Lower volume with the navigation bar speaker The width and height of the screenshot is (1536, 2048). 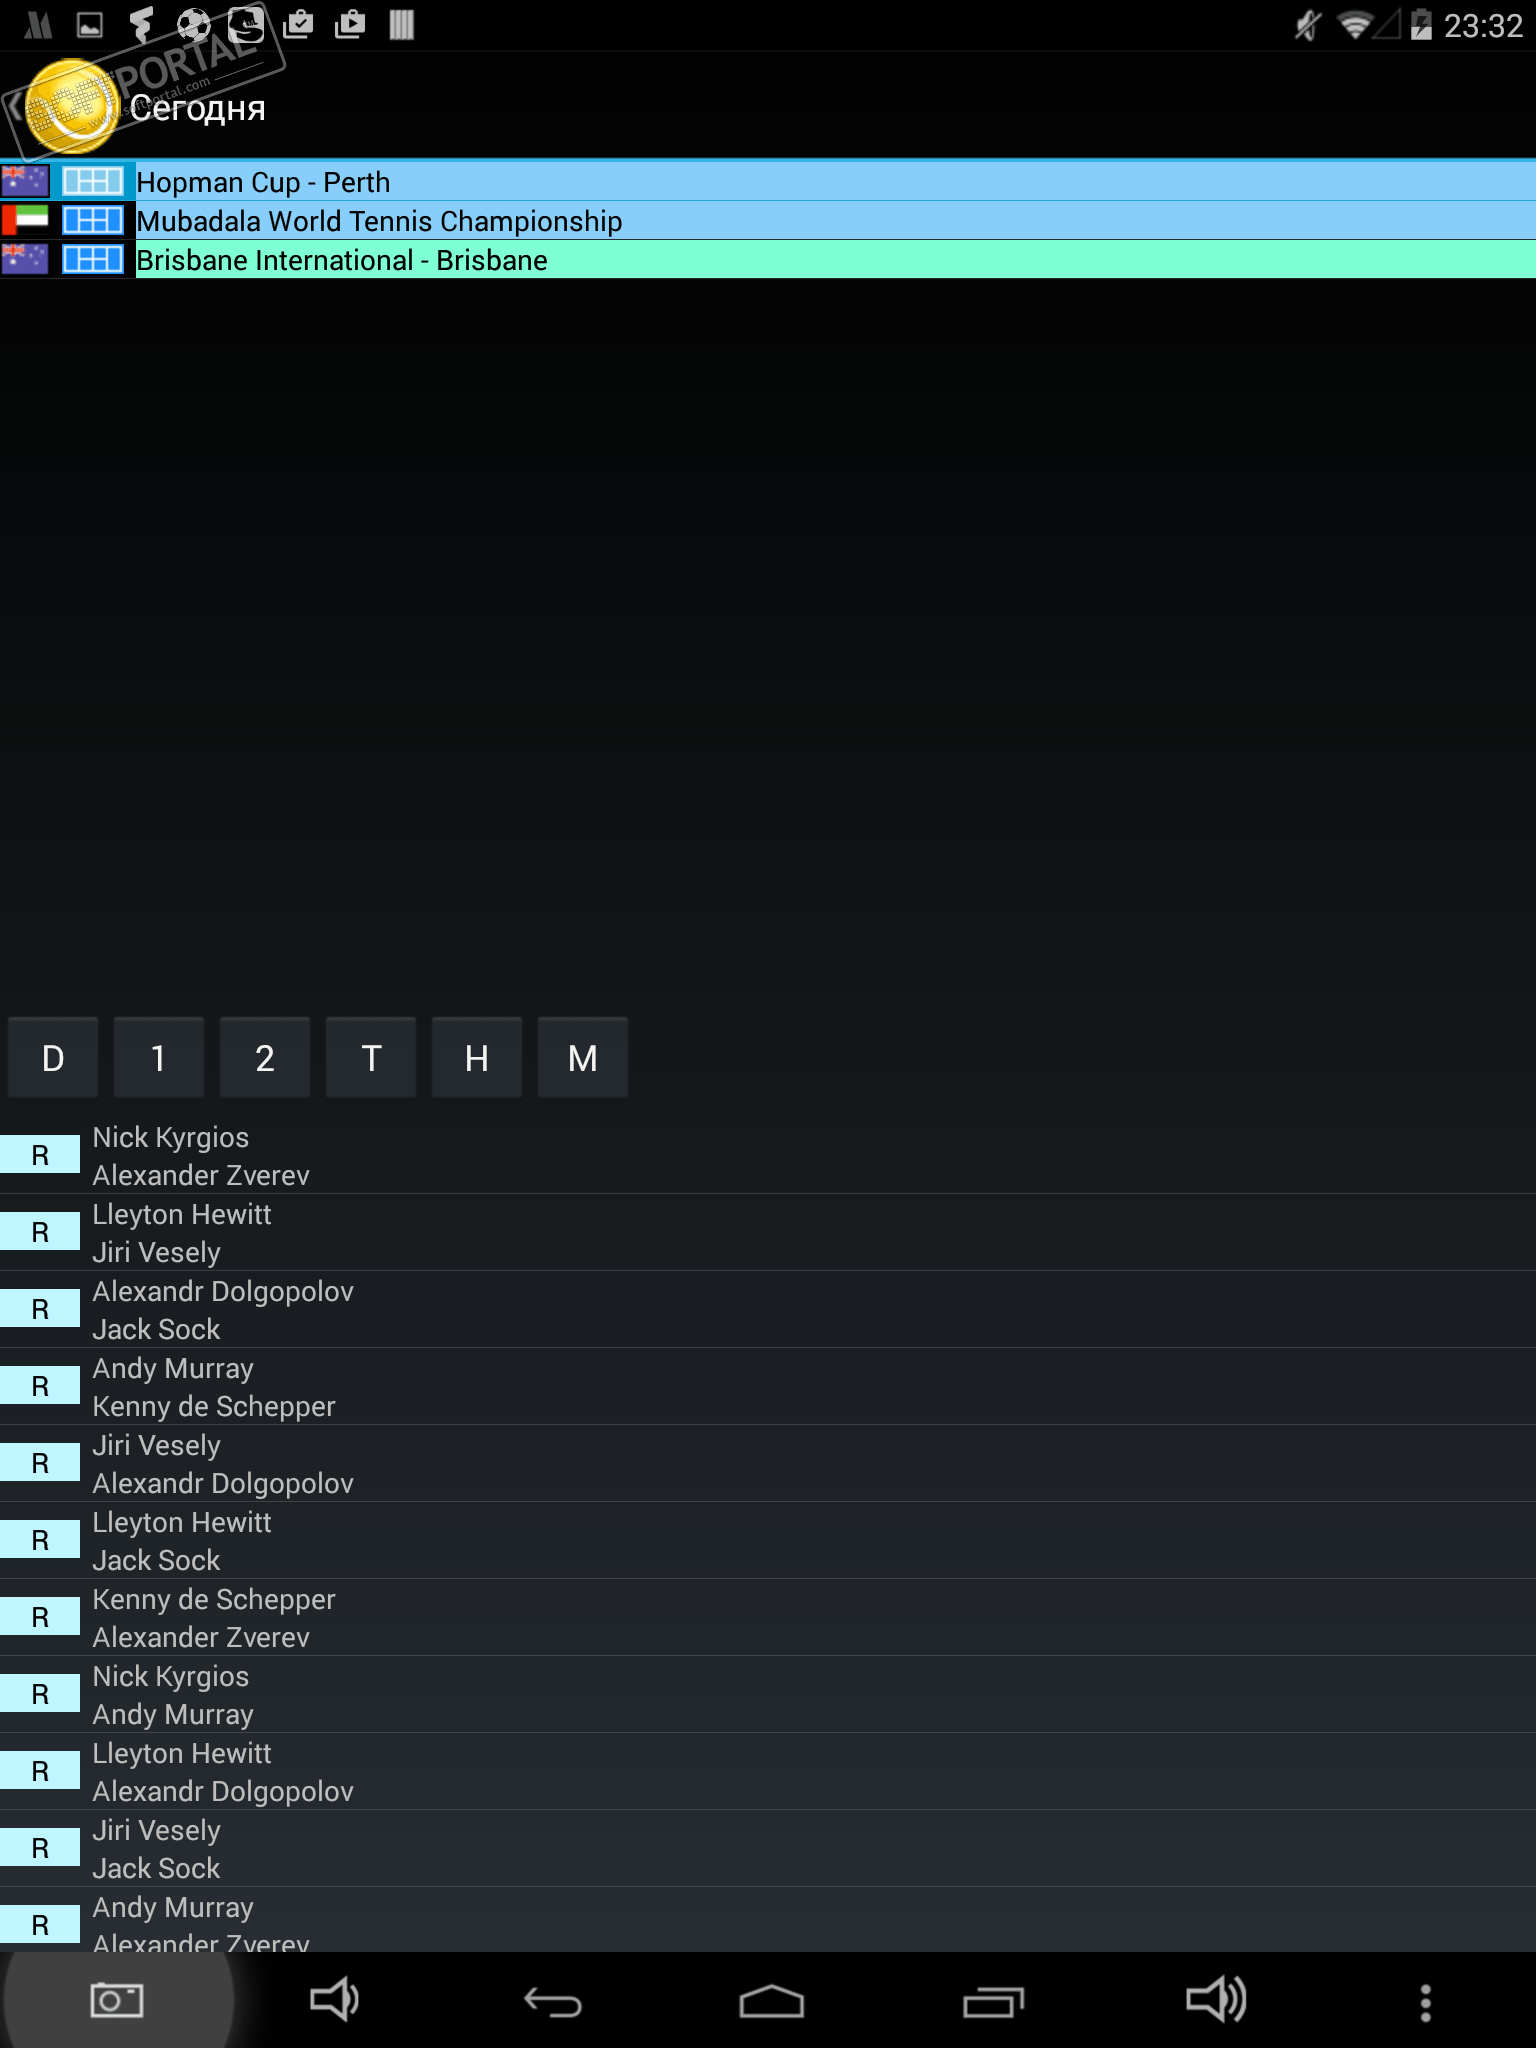[x=334, y=2000]
